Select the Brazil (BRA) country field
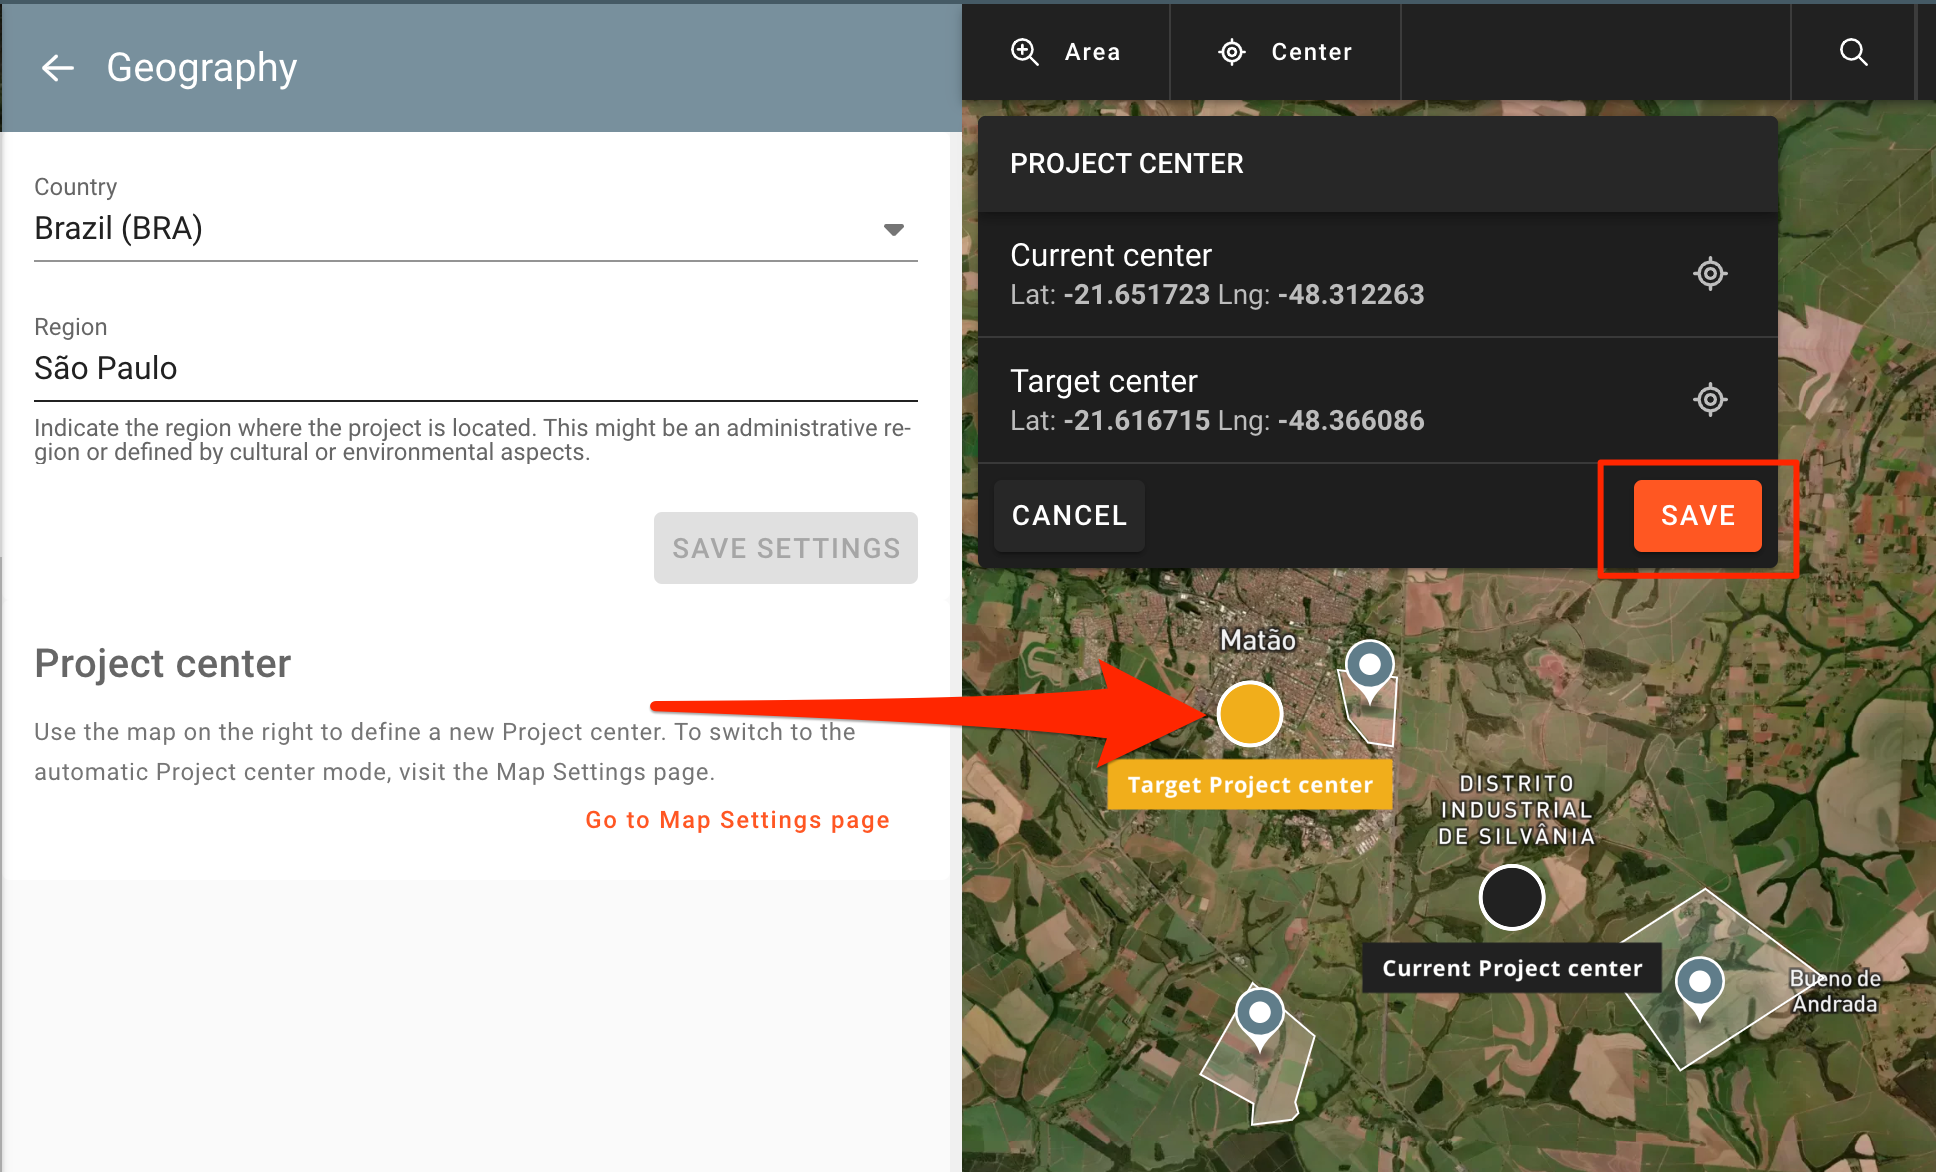1936x1172 pixels. 450,229
